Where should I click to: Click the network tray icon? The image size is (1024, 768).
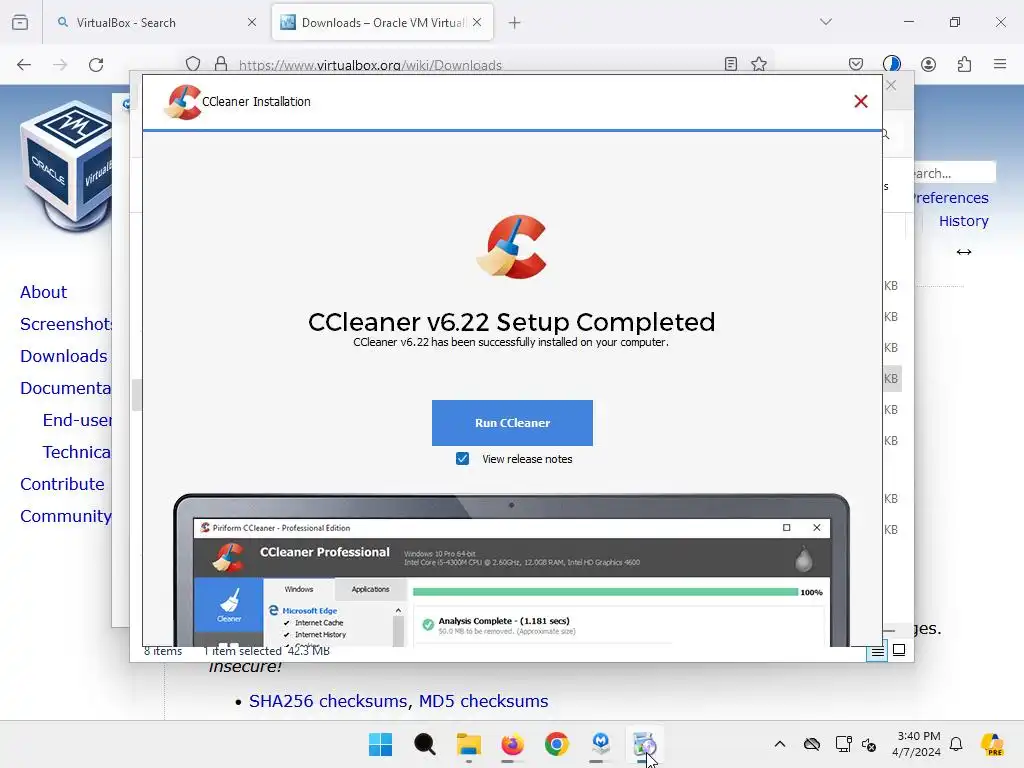coord(843,744)
